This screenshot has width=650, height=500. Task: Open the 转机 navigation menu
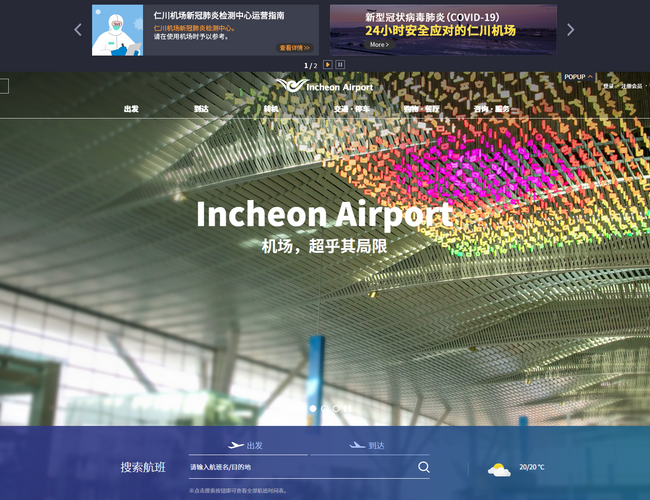(271, 109)
